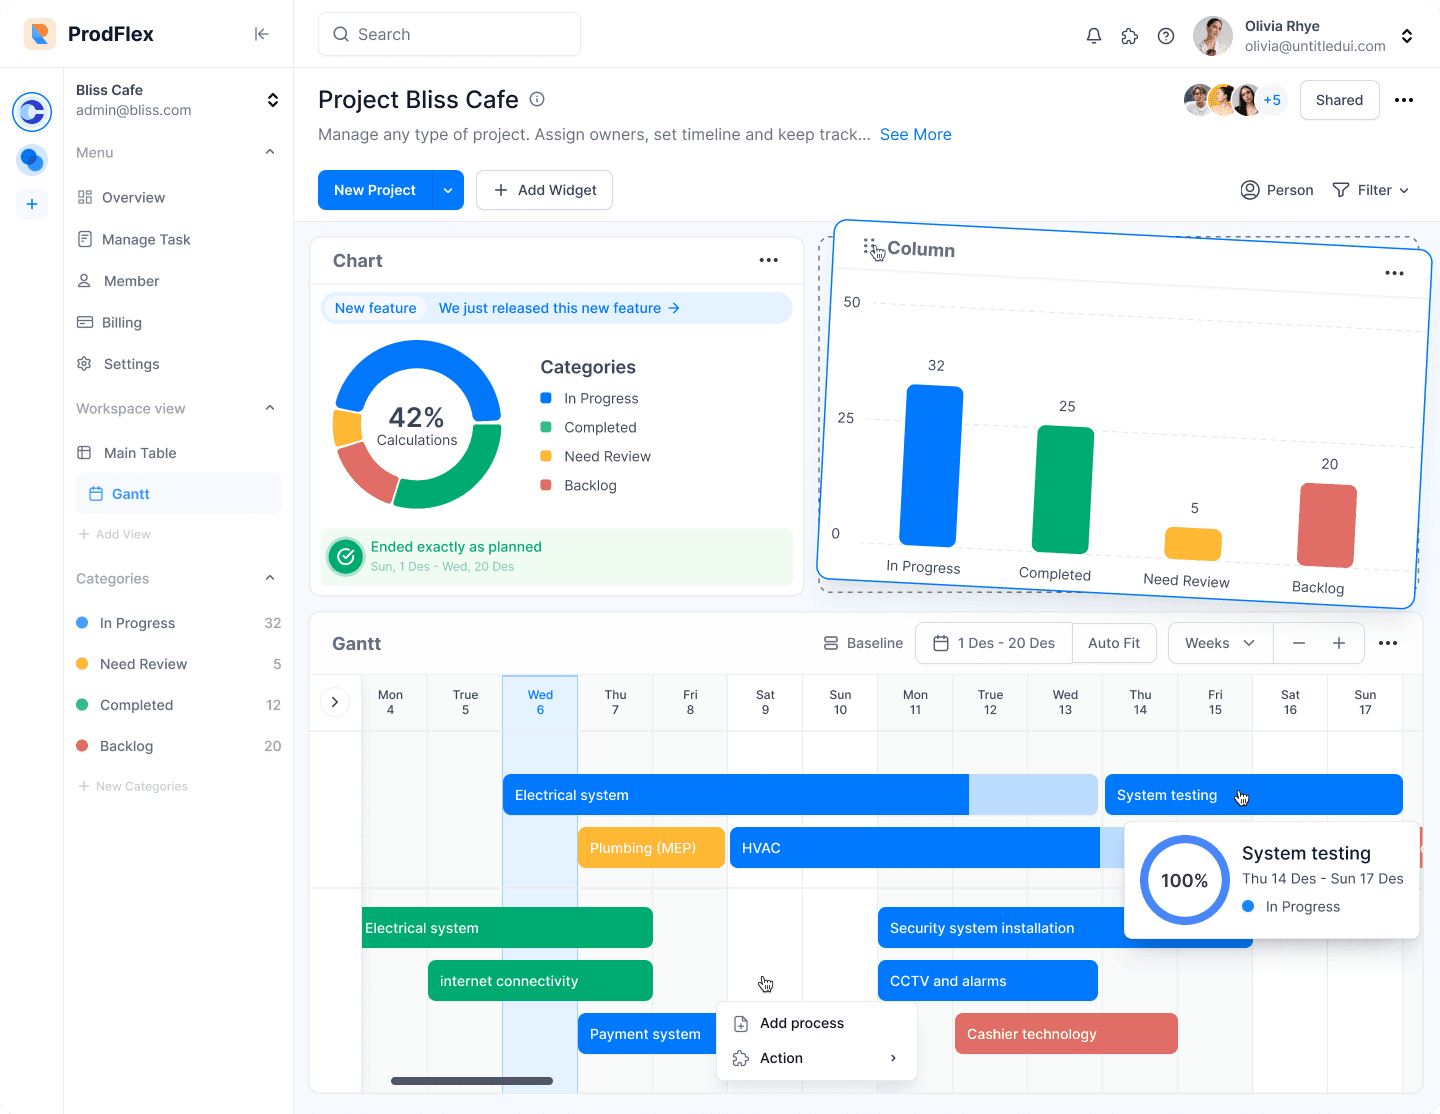This screenshot has height=1114, width=1440.
Task: Click the Settings gear icon
Action: click(85, 364)
